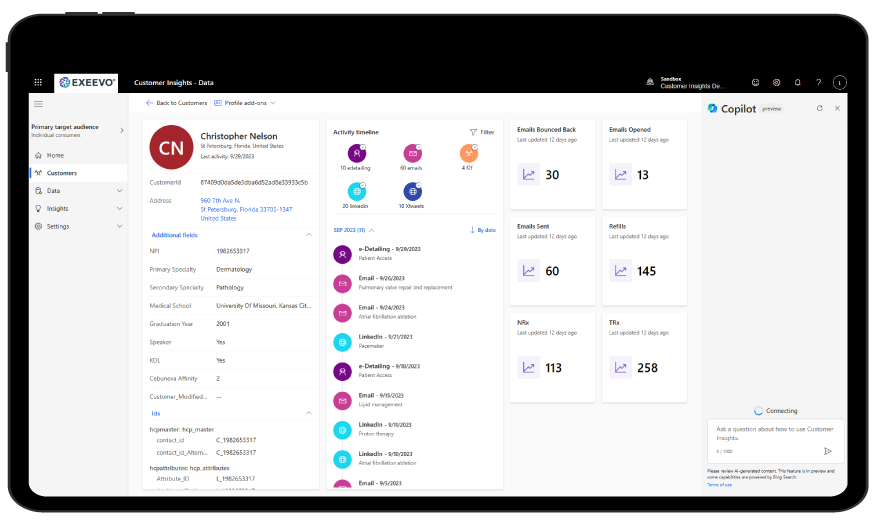
Task: Go to Home in the sidebar
Action: (x=55, y=155)
